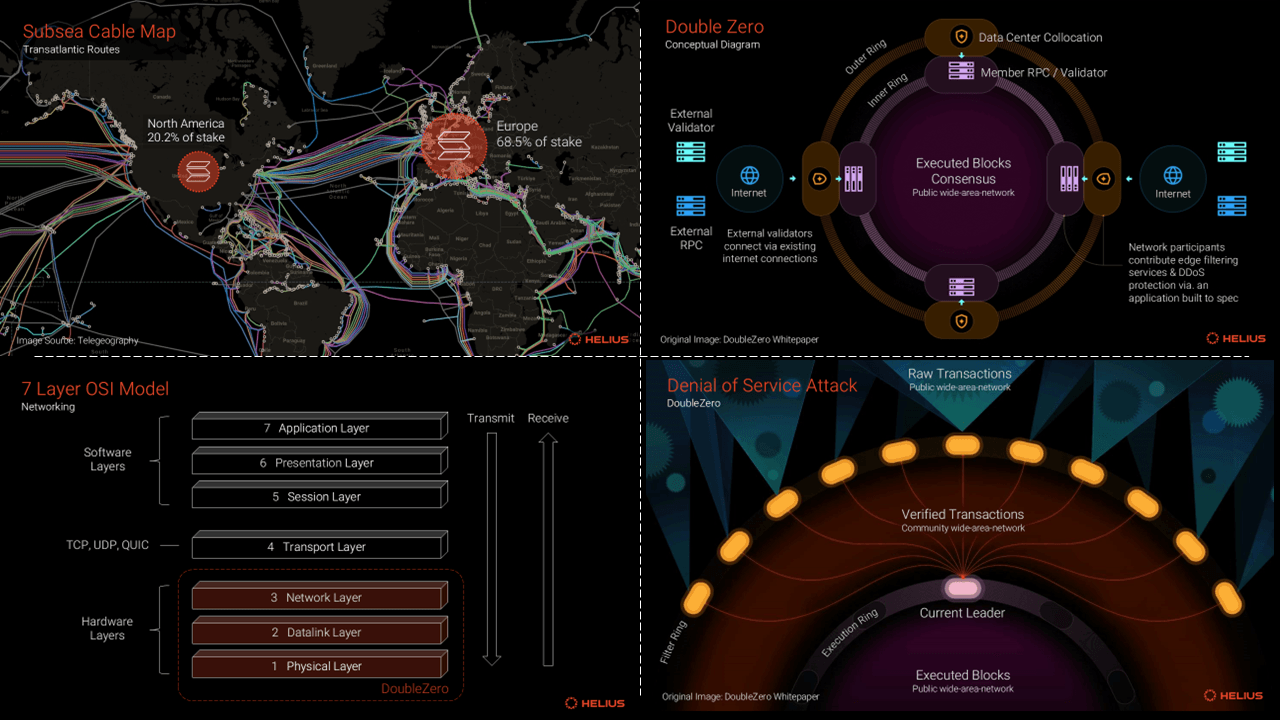Click the Denial of Service Attack title
The image size is (1280, 720).
pyautogui.click(x=762, y=385)
